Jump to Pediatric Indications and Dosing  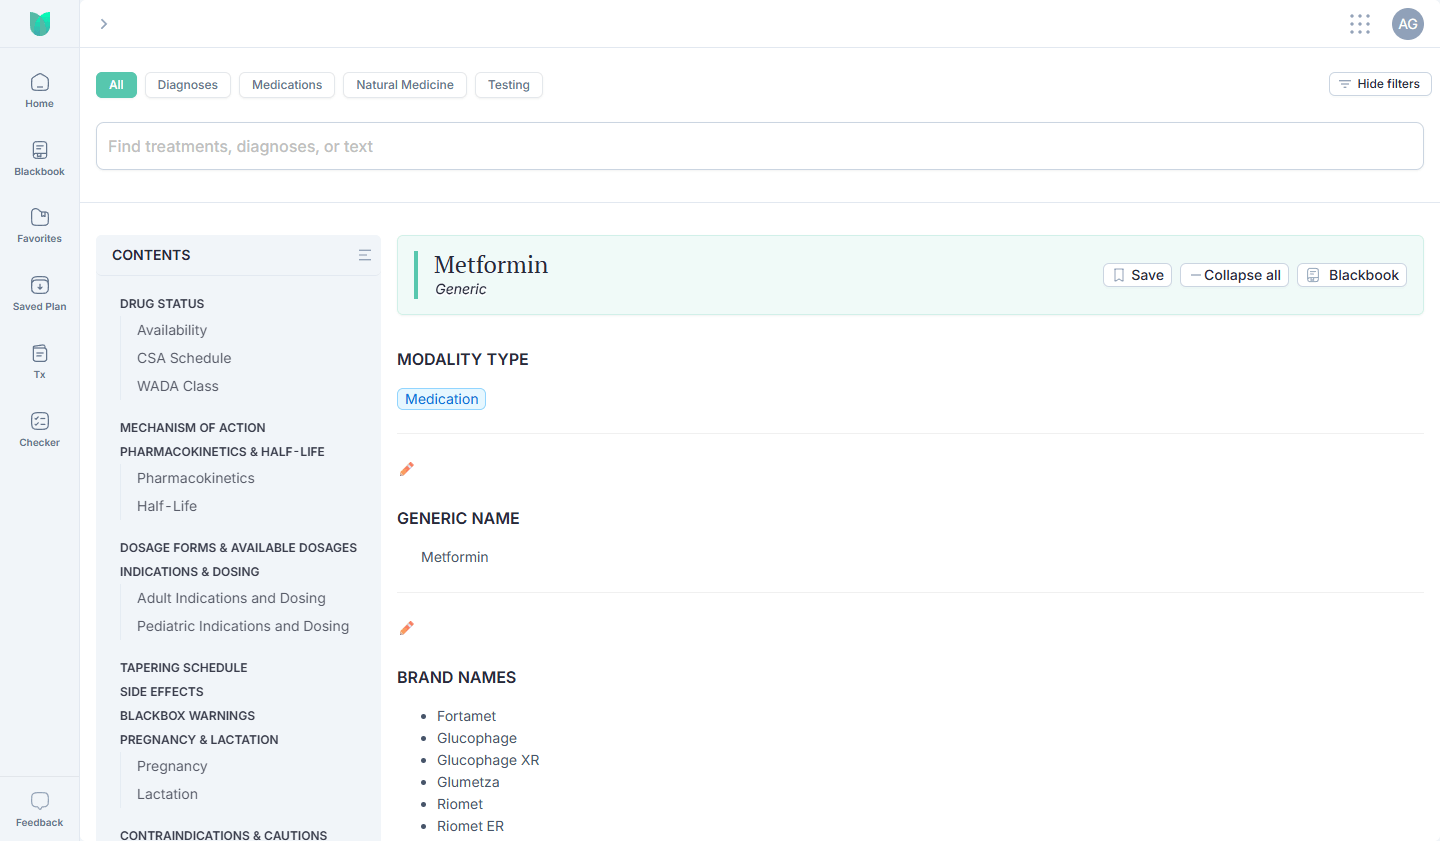coord(243,626)
